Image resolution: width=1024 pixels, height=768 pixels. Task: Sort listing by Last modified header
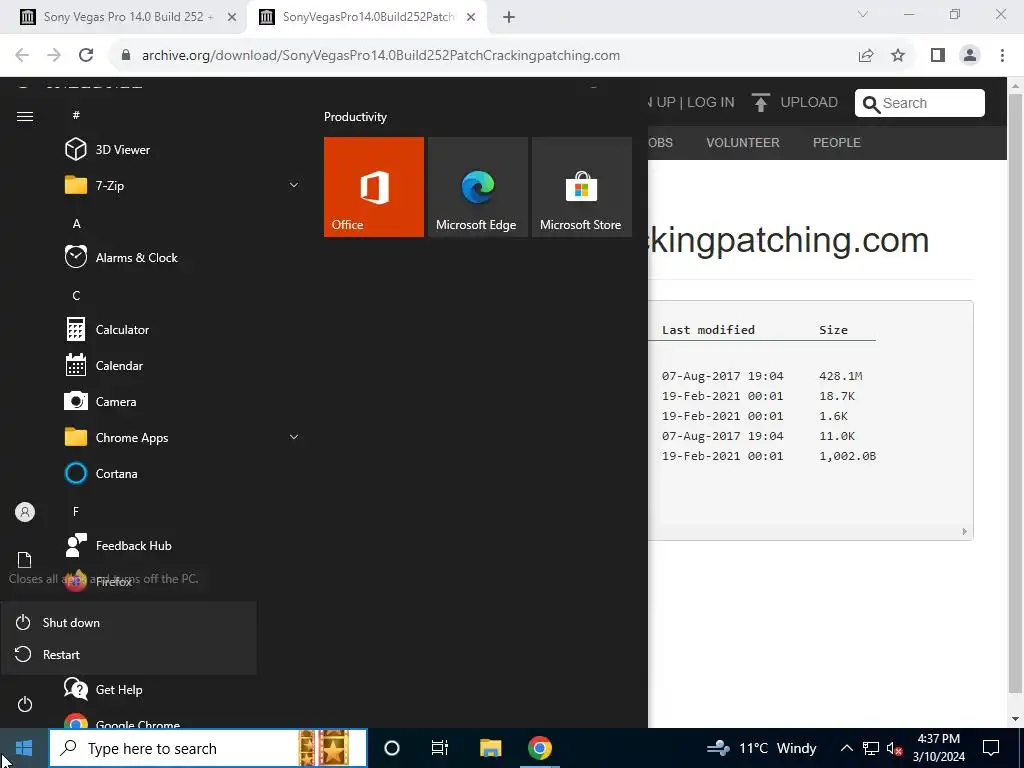pos(708,330)
